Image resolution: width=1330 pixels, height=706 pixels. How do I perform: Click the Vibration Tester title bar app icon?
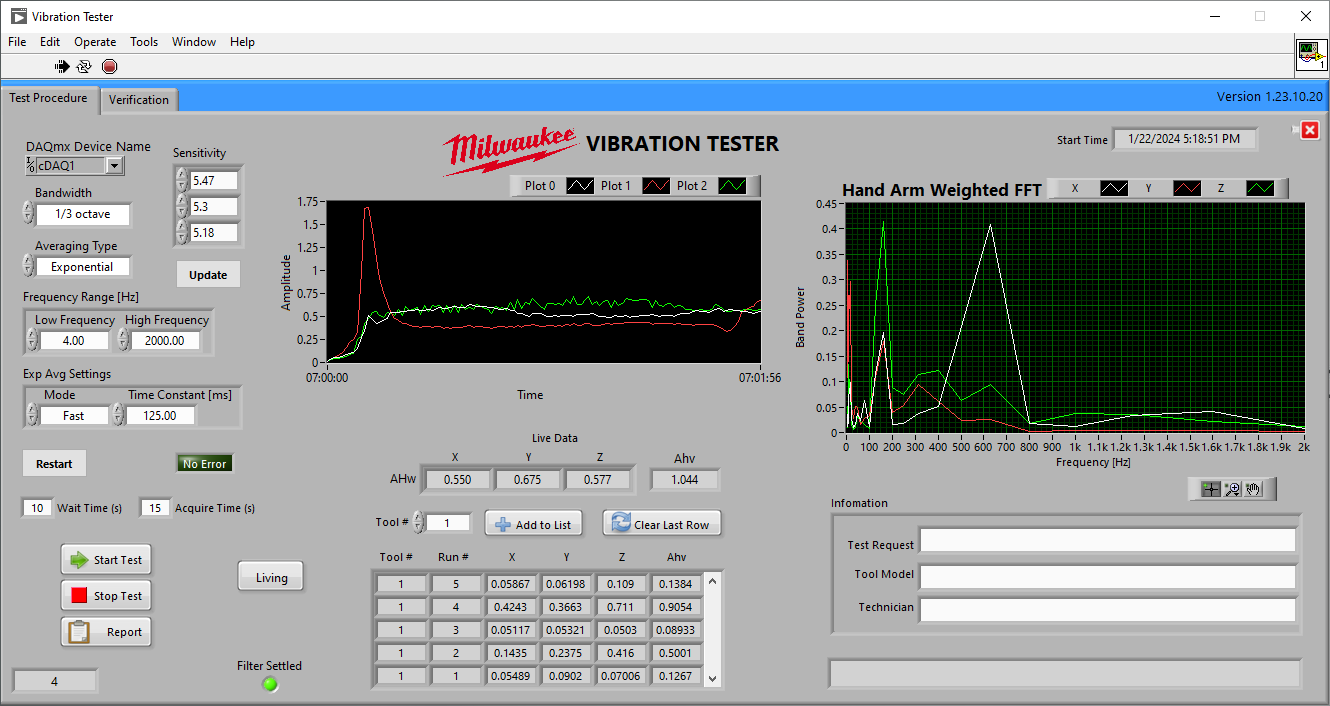click(x=18, y=16)
